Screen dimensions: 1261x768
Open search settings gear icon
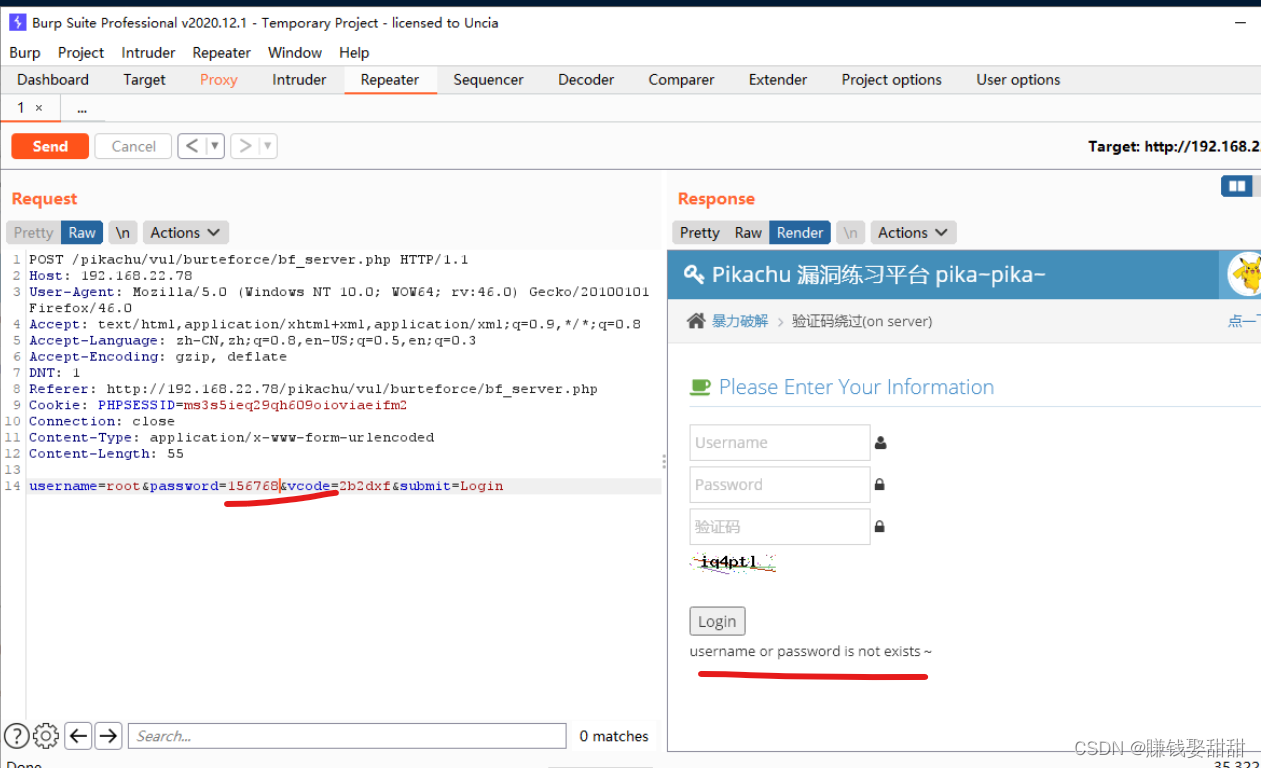click(46, 736)
